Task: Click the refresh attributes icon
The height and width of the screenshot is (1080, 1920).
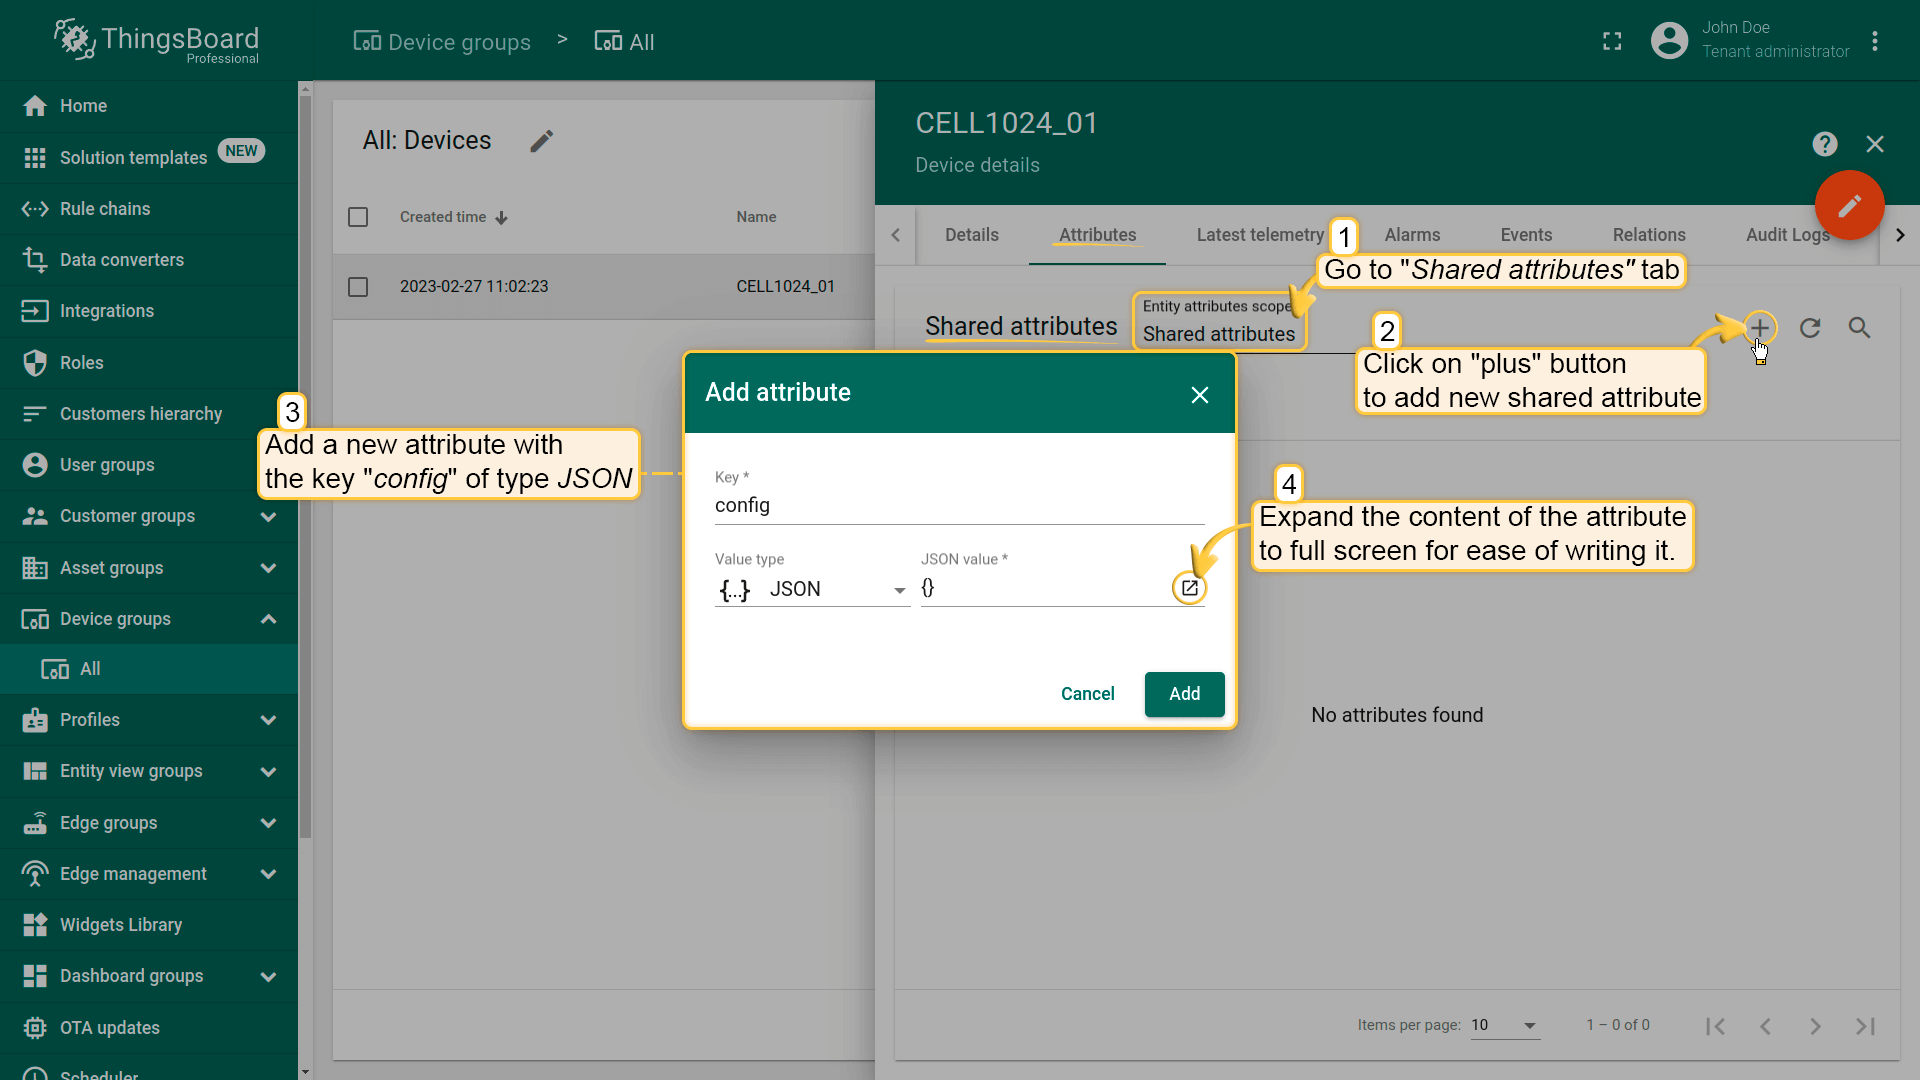Action: tap(1810, 328)
